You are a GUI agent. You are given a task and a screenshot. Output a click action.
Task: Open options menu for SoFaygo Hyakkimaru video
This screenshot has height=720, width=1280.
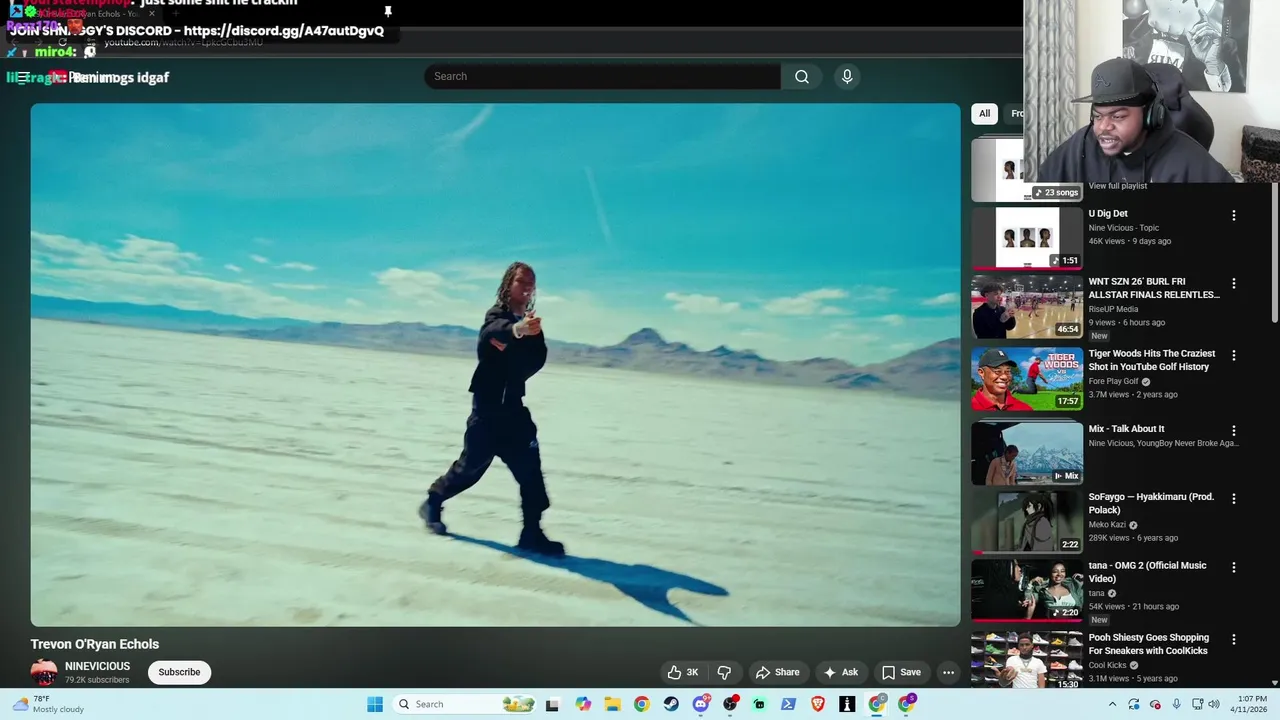point(1233,498)
